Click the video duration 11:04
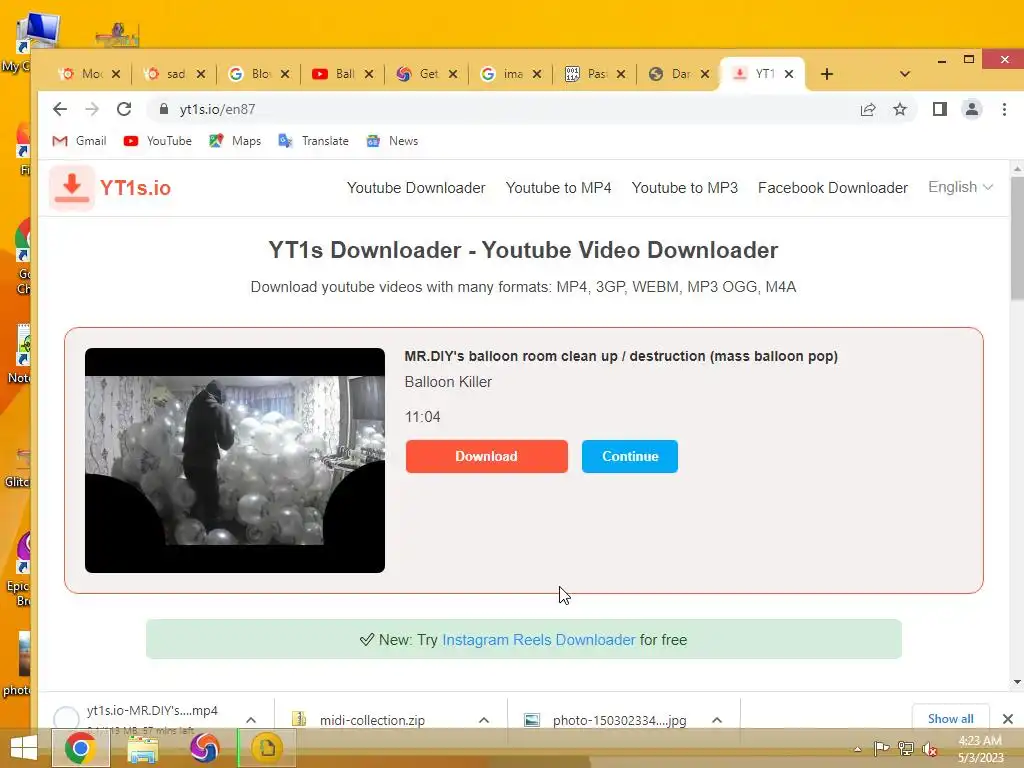The height and width of the screenshot is (768, 1024). pyautogui.click(x=423, y=417)
